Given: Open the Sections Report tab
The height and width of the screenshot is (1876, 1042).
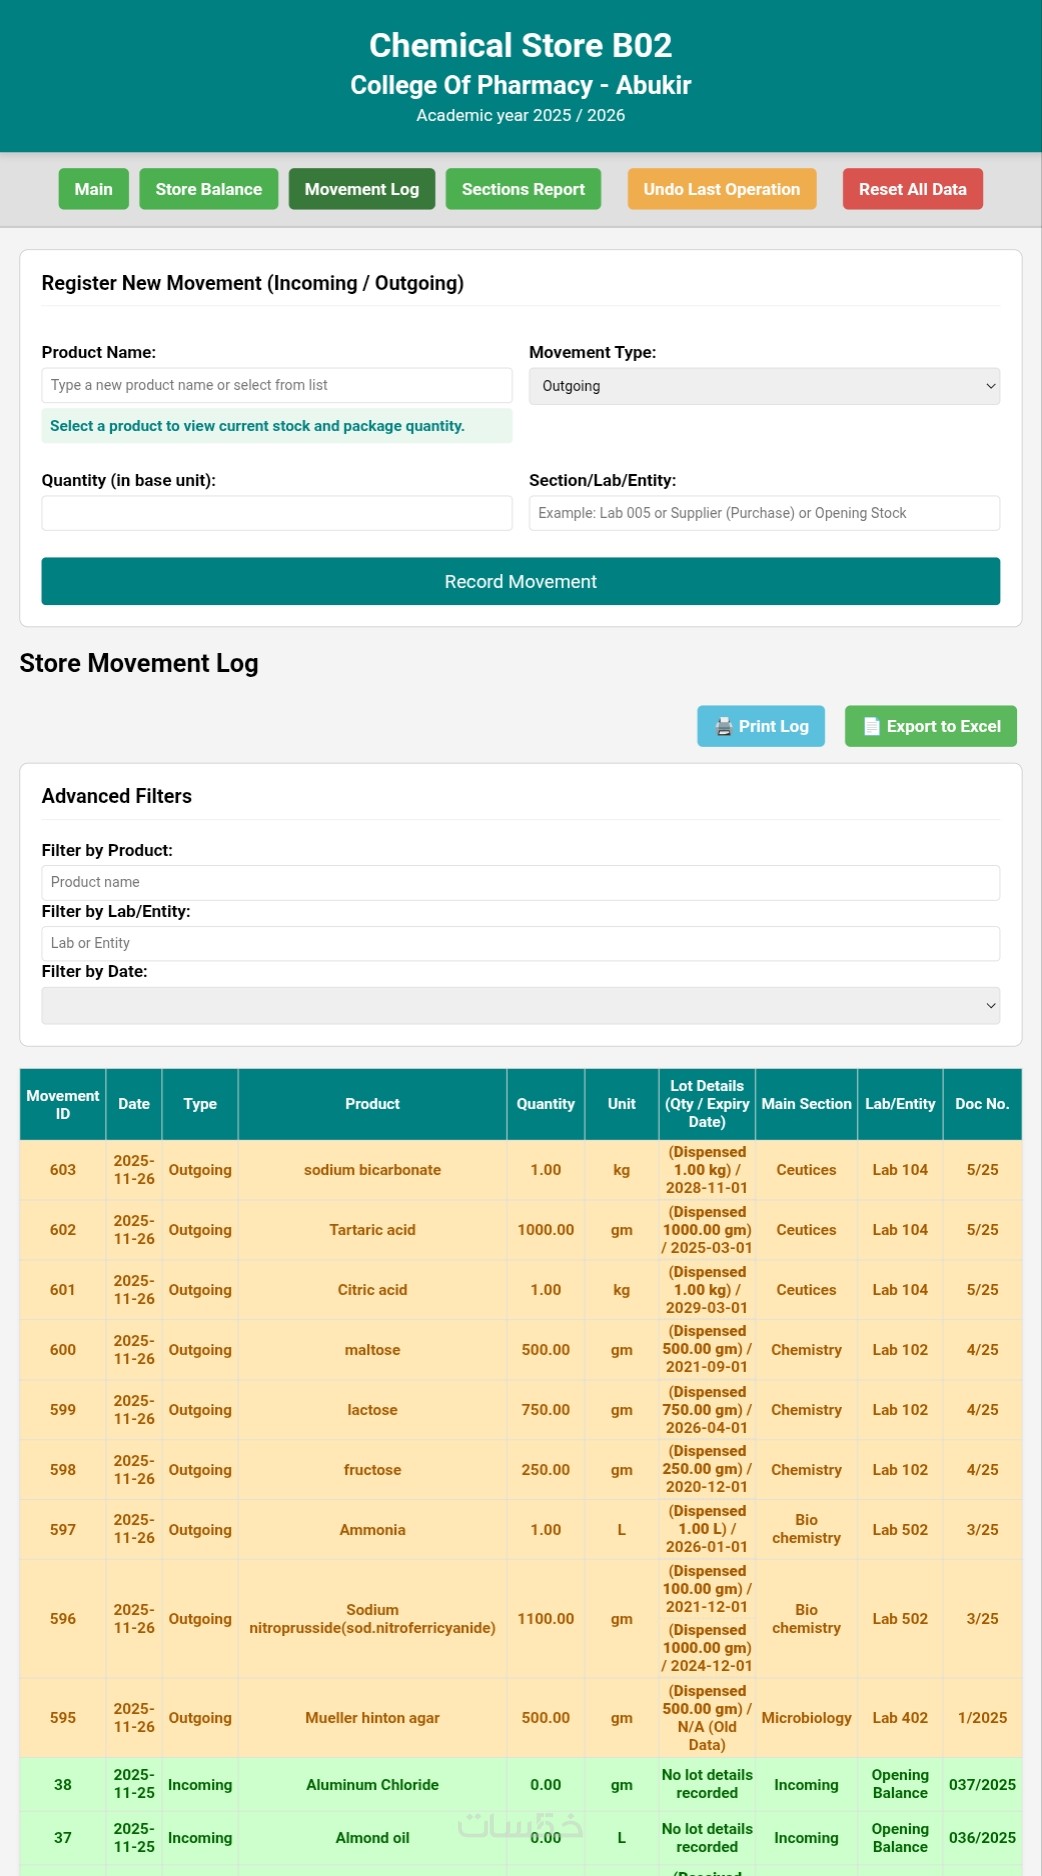Looking at the screenshot, I should [x=523, y=190].
